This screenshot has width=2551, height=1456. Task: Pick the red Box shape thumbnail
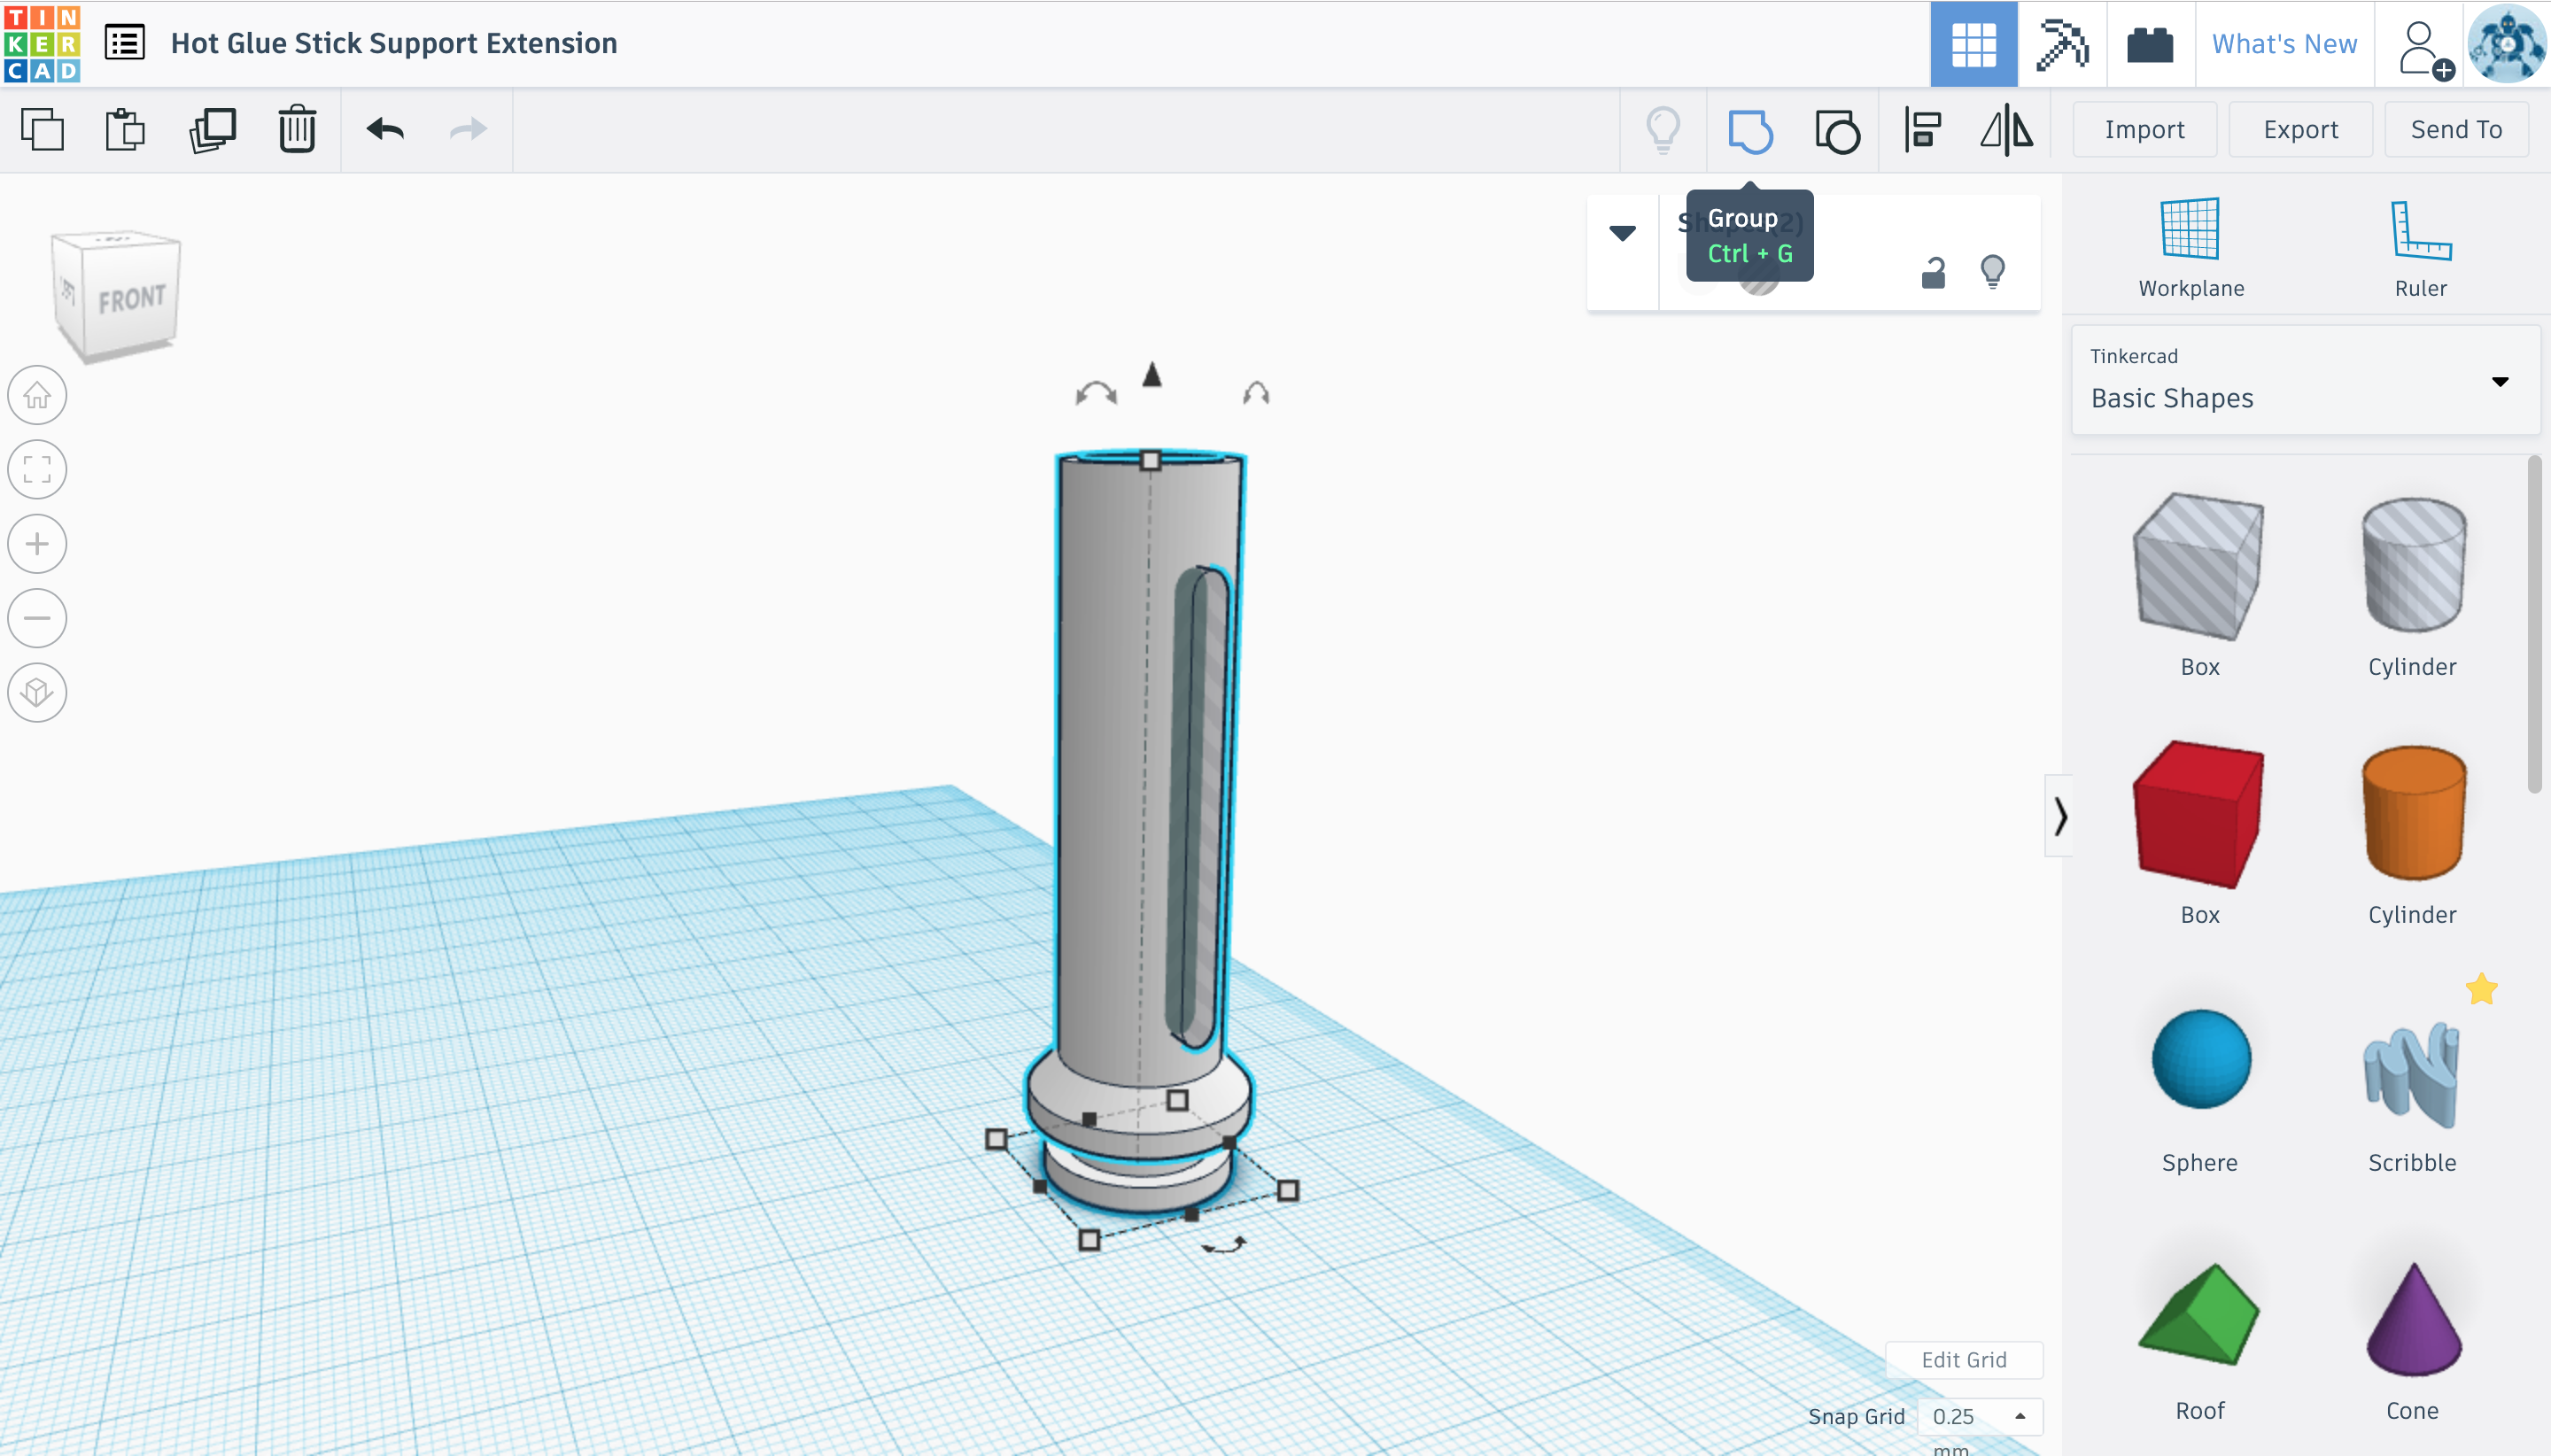pyautogui.click(x=2198, y=814)
